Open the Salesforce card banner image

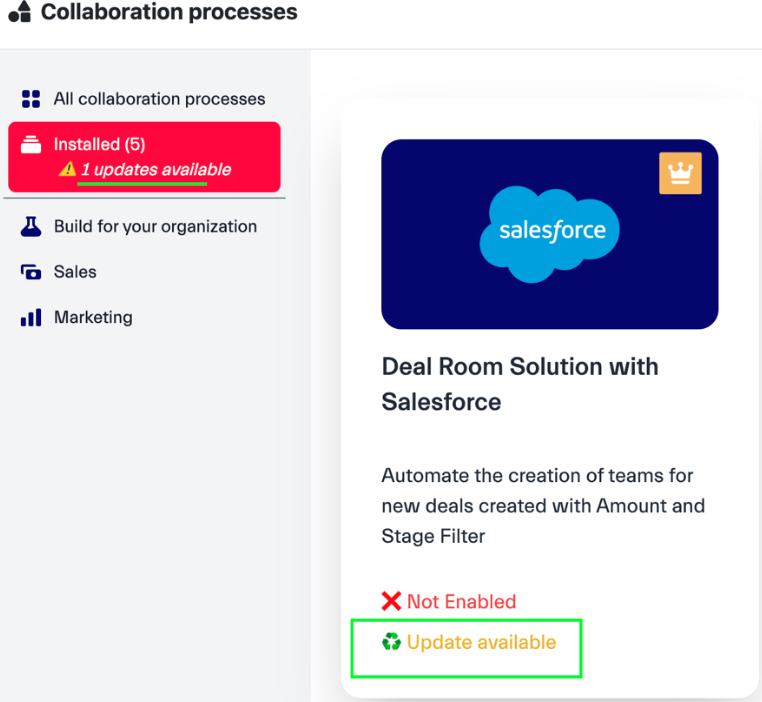pyautogui.click(x=549, y=234)
